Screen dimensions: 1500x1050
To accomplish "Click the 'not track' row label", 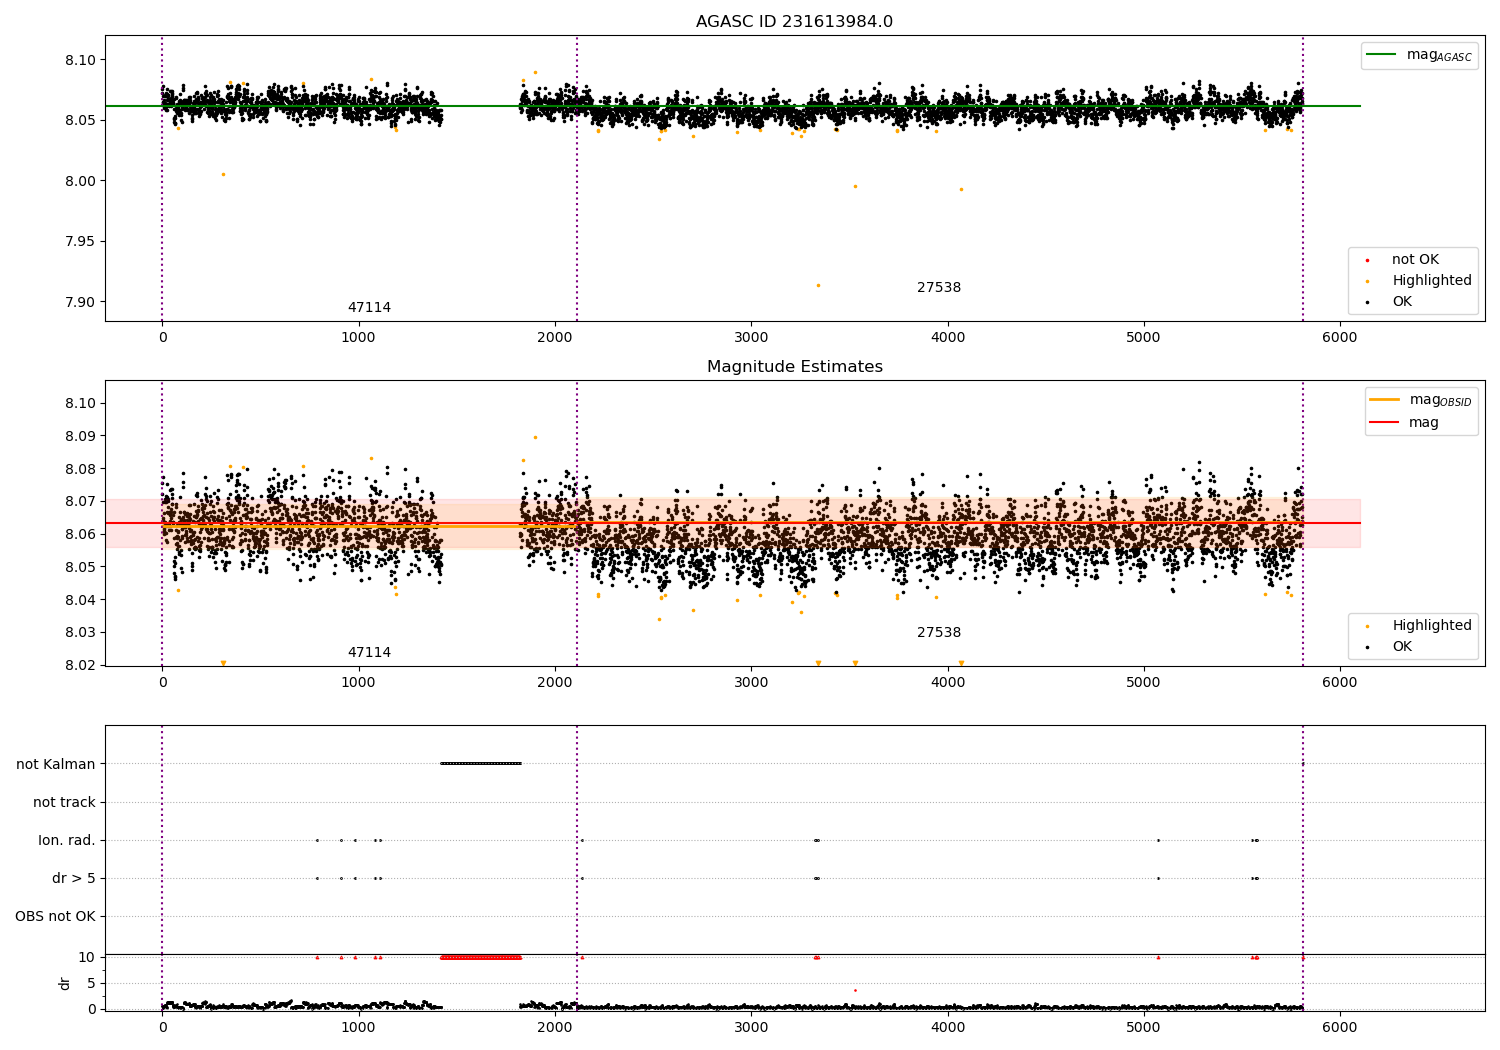I will (64, 802).
